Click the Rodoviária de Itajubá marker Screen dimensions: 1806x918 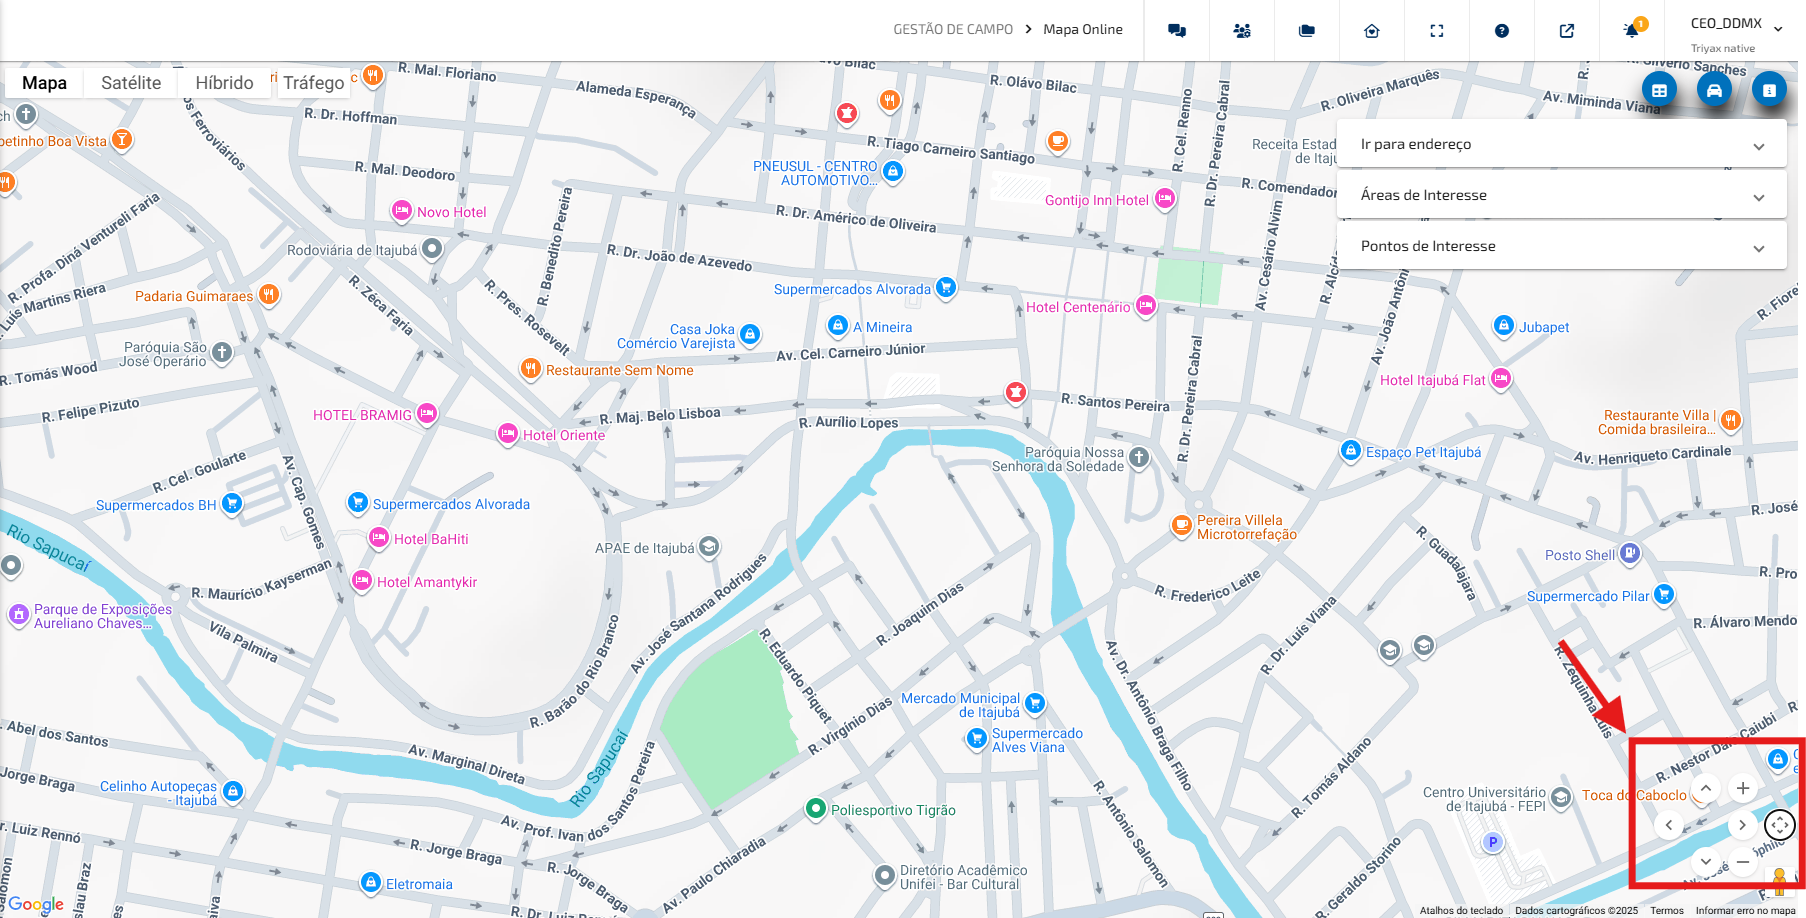[x=432, y=248]
